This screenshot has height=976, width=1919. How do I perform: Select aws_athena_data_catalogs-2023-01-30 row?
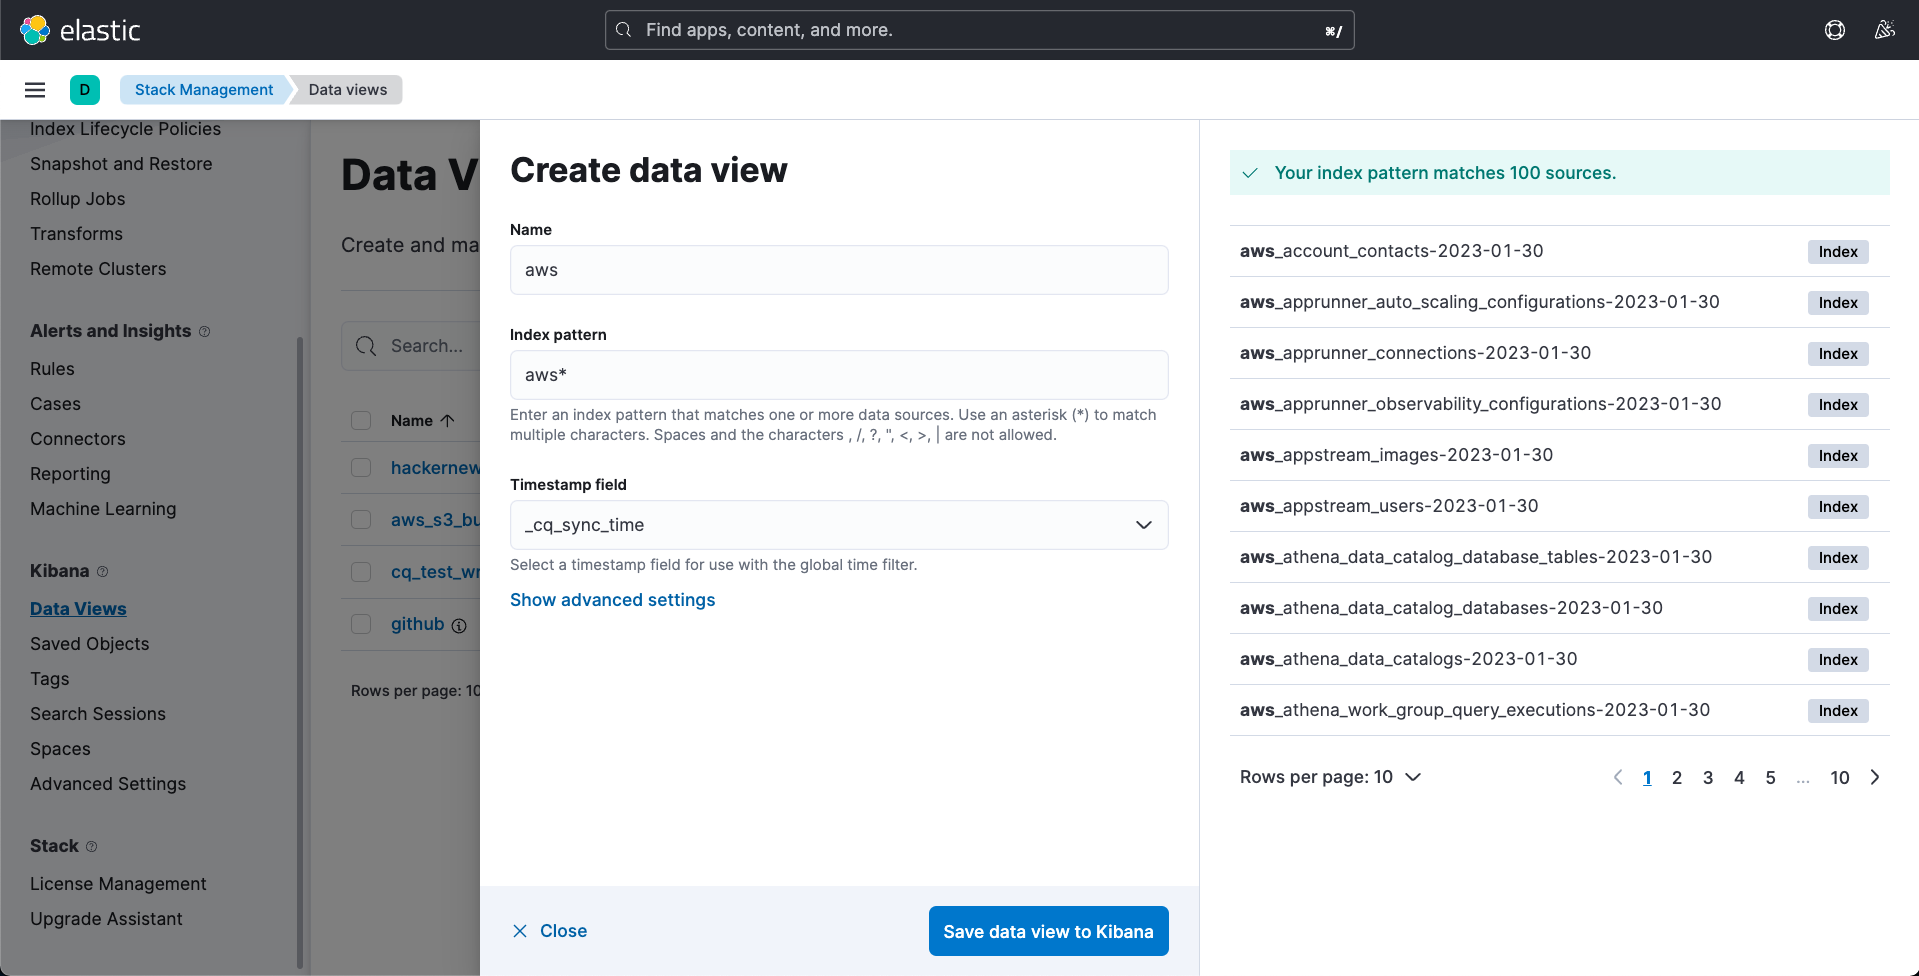tap(1560, 659)
